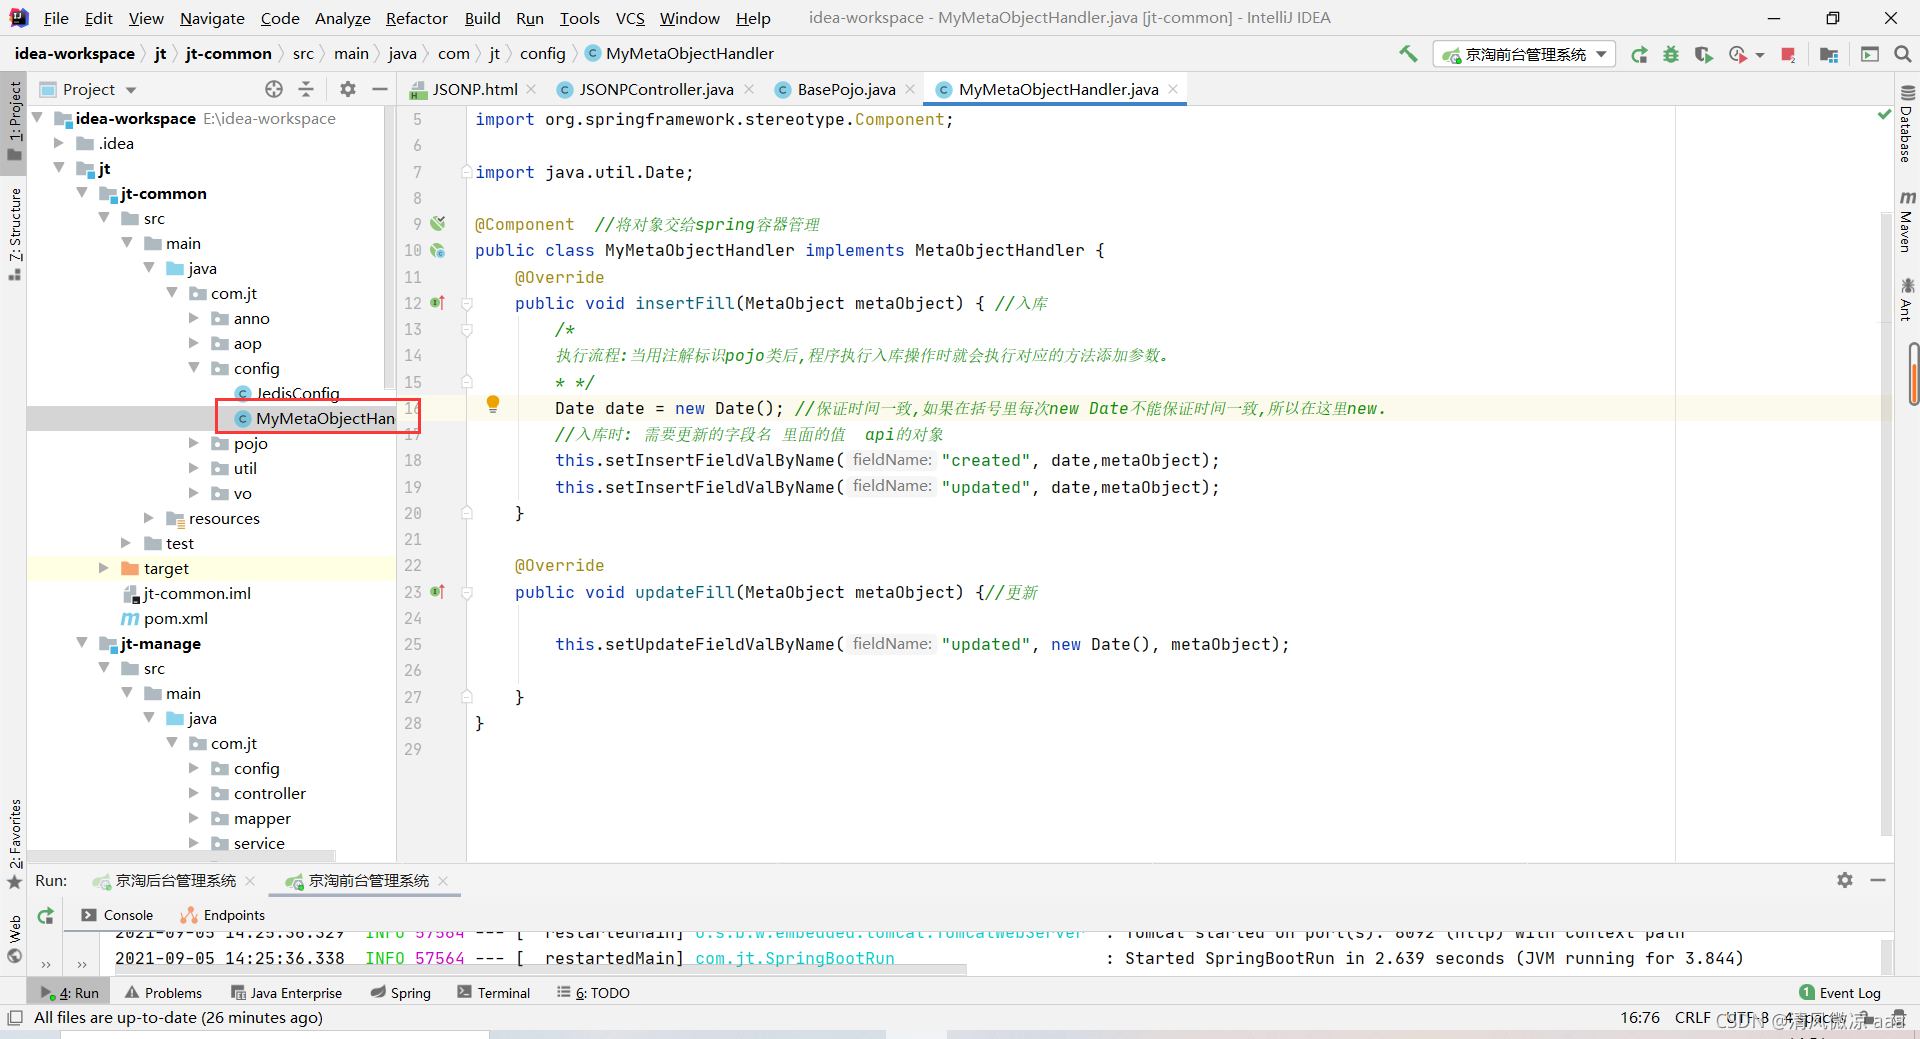Open the Refactor menu

point(416,18)
